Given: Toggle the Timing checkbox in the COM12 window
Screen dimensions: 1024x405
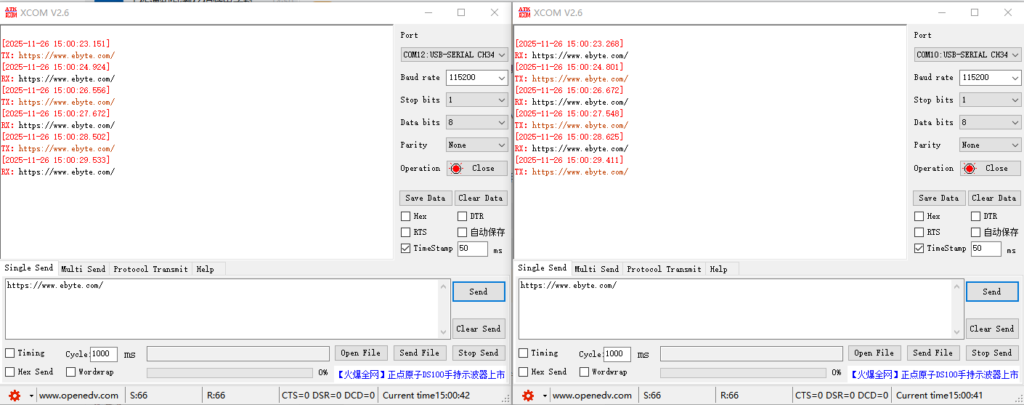Looking at the screenshot, I should pos(11,353).
